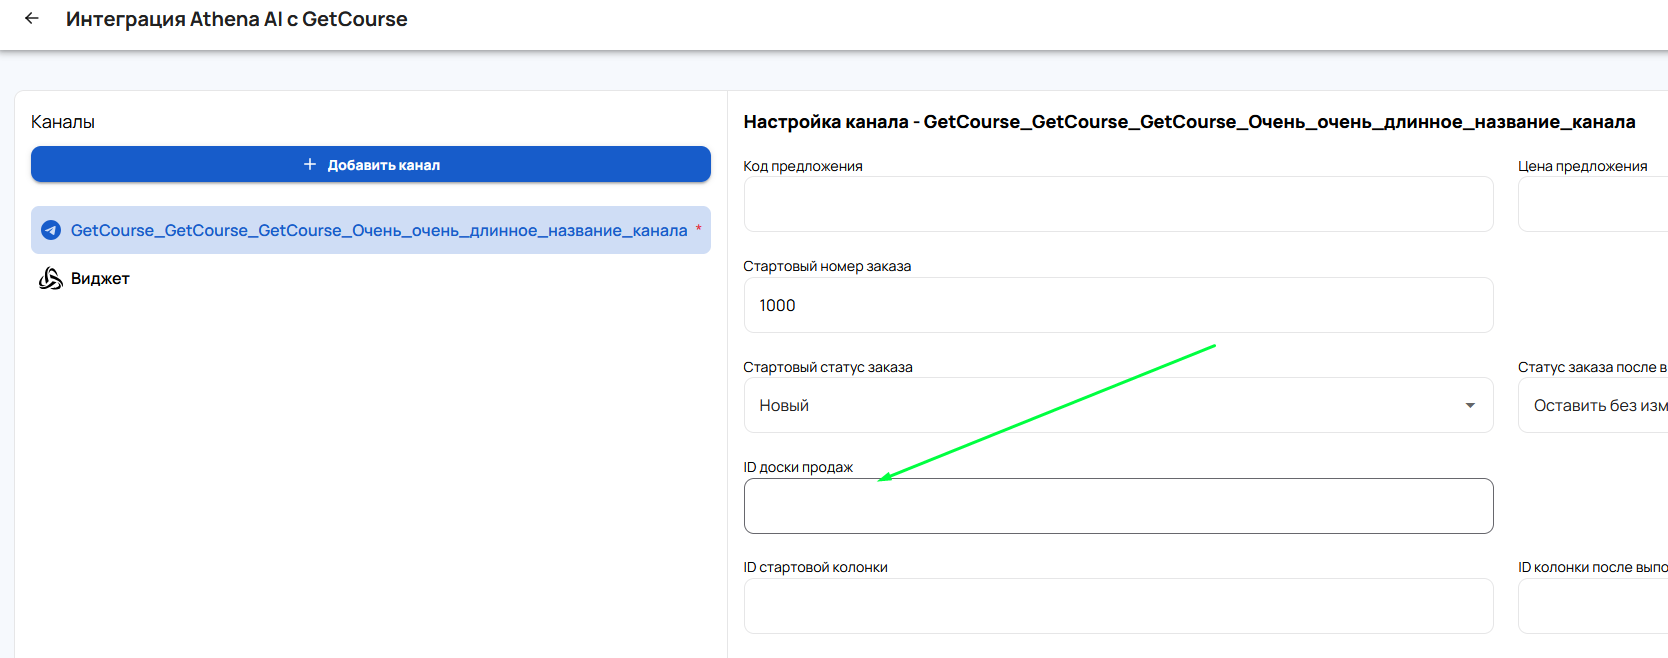Screen dimensions: 1668x658
Task: Click the Каналы panel heading
Action: 63,122
